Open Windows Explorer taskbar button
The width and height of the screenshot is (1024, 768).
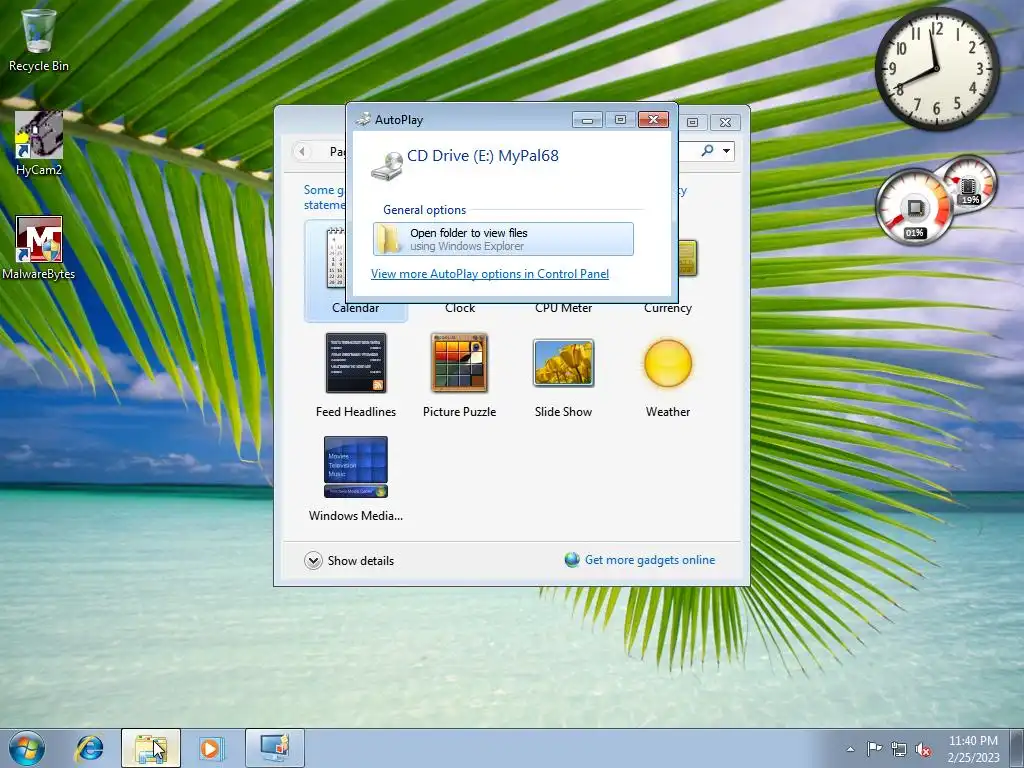click(151, 748)
